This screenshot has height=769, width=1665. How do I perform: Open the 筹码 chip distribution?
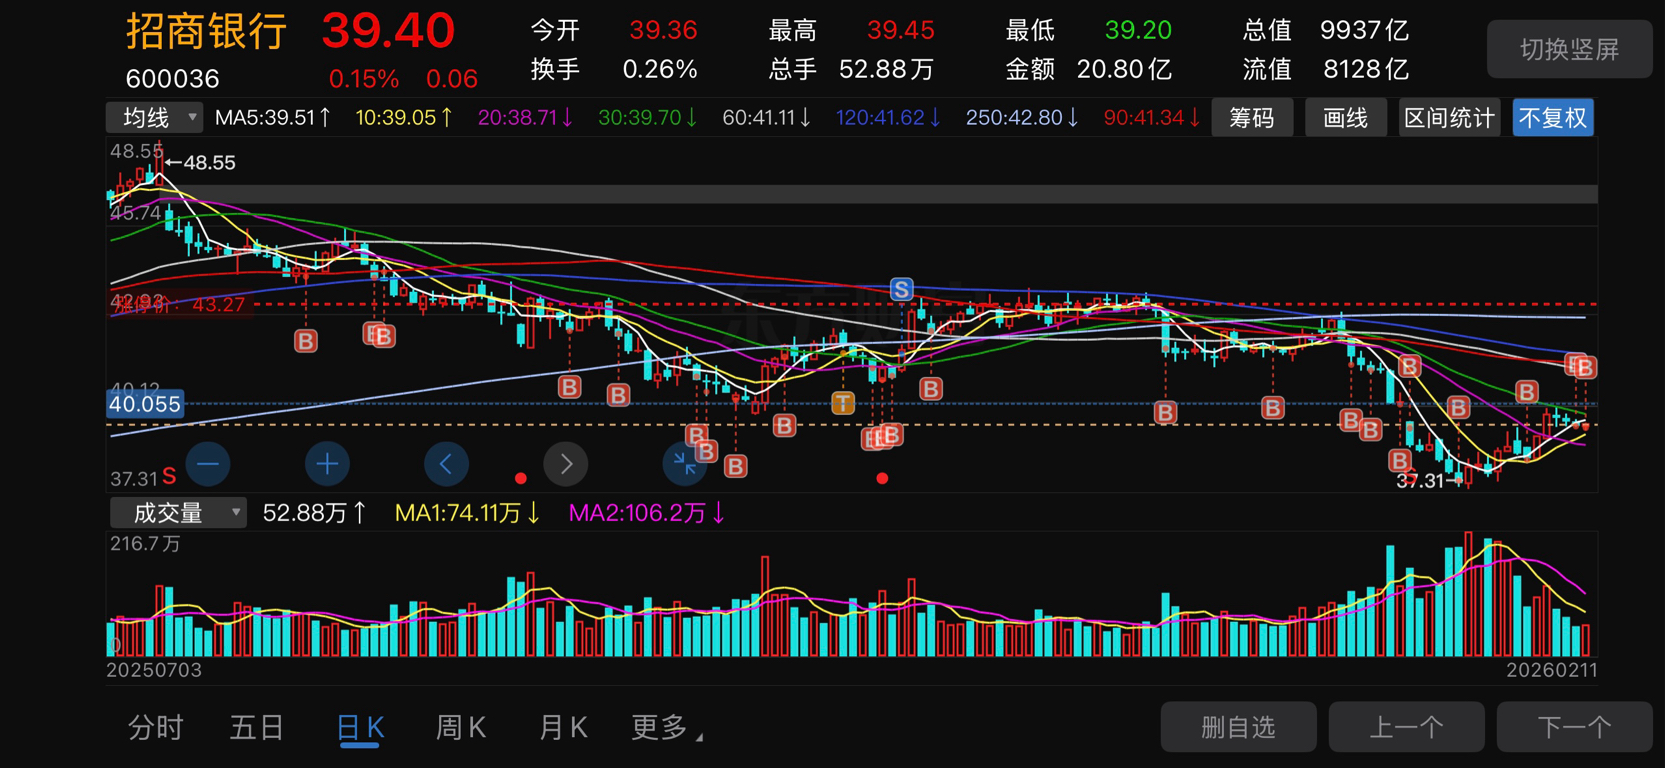point(1252,118)
